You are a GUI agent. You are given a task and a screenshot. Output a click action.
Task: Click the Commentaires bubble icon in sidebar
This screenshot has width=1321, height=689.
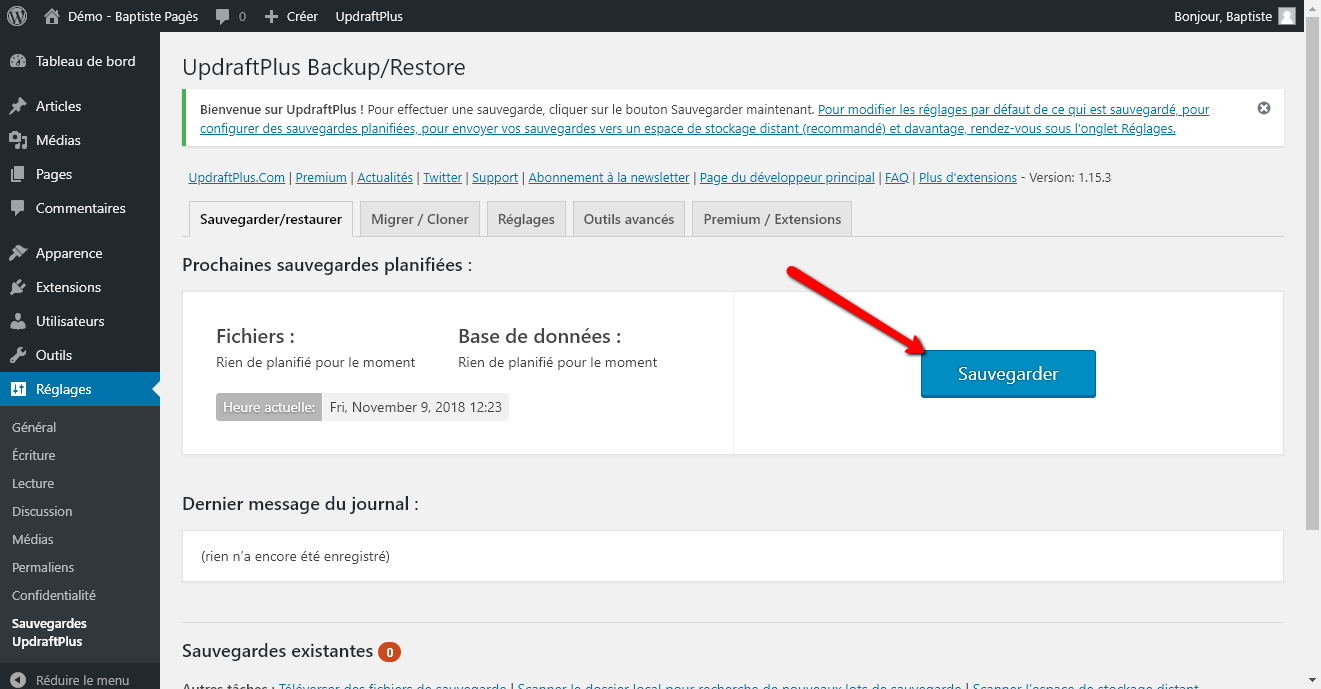click(18, 208)
